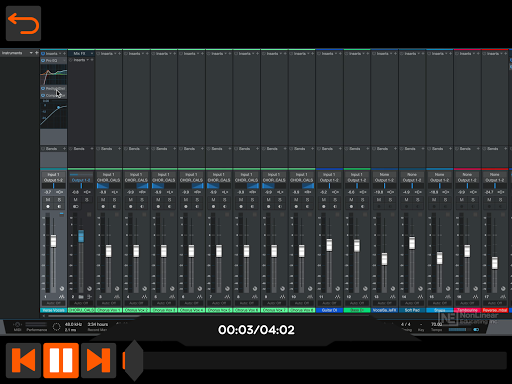Image resolution: width=512 pixels, height=384 pixels.
Task: Select the Soft Pad channel label
Action: 412,310
